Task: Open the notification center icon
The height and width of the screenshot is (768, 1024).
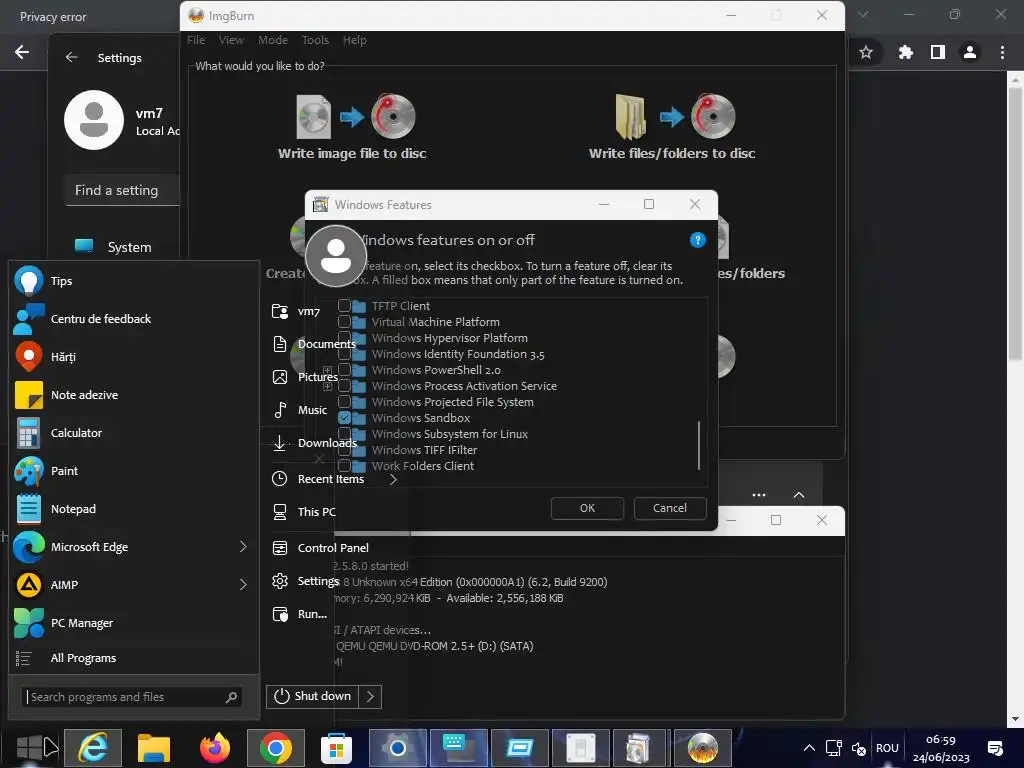Action: 995,748
